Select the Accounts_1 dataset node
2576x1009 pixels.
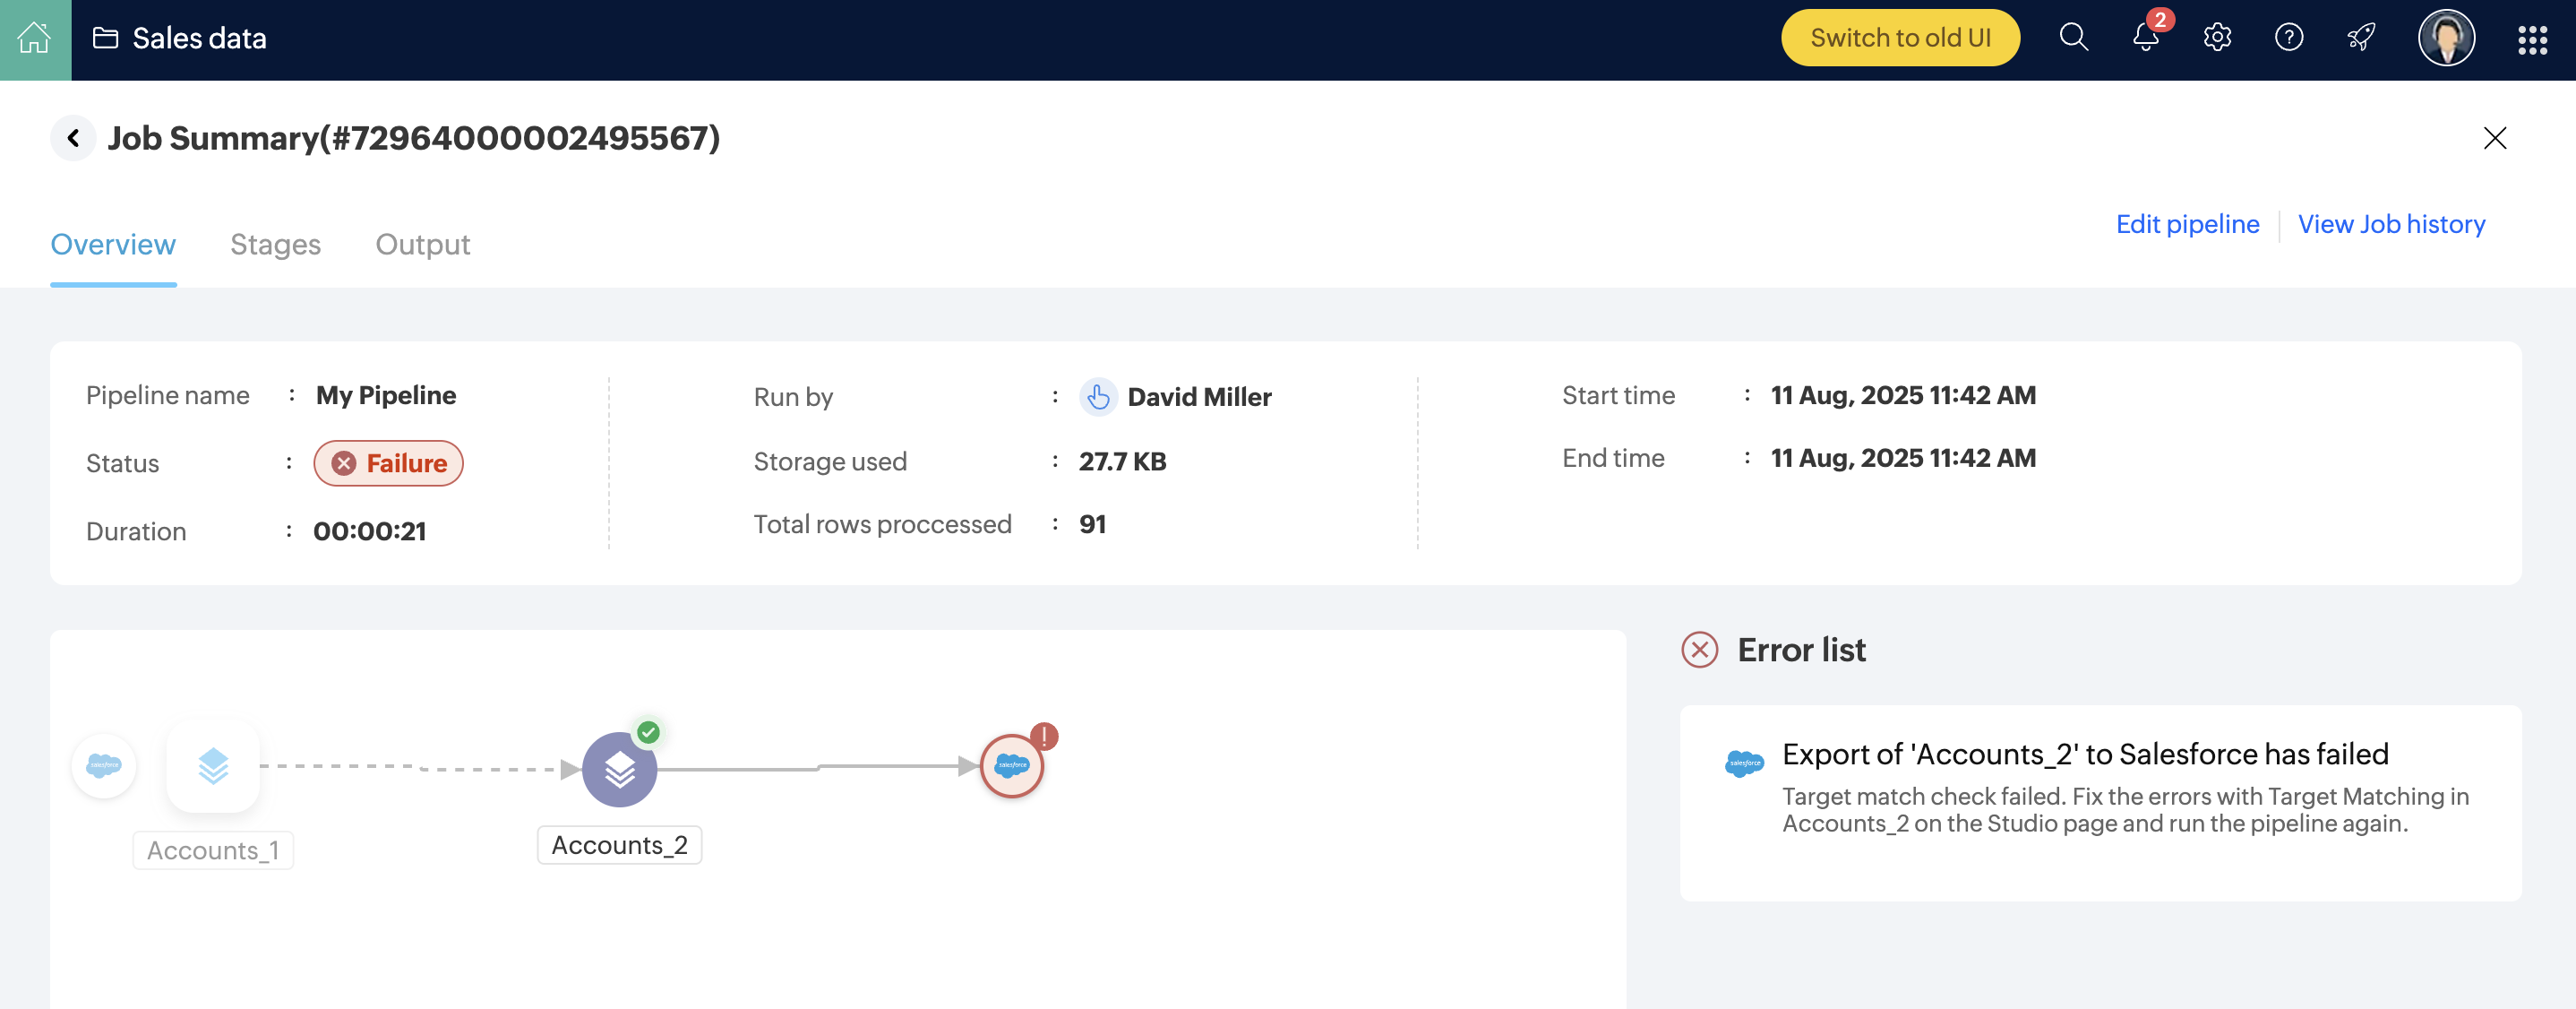click(x=213, y=766)
